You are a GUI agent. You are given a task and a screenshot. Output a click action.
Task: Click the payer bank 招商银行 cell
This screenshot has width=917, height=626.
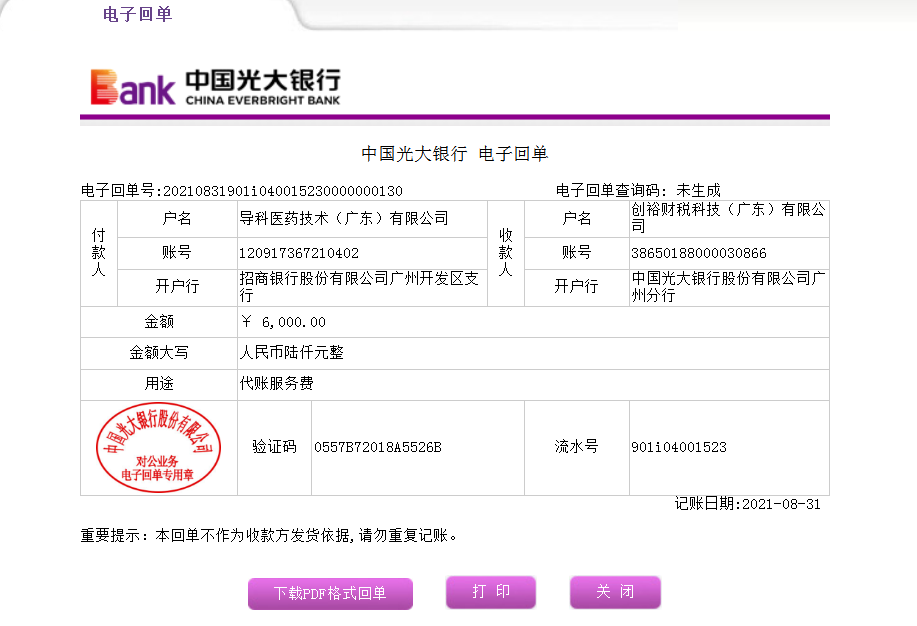coord(360,287)
